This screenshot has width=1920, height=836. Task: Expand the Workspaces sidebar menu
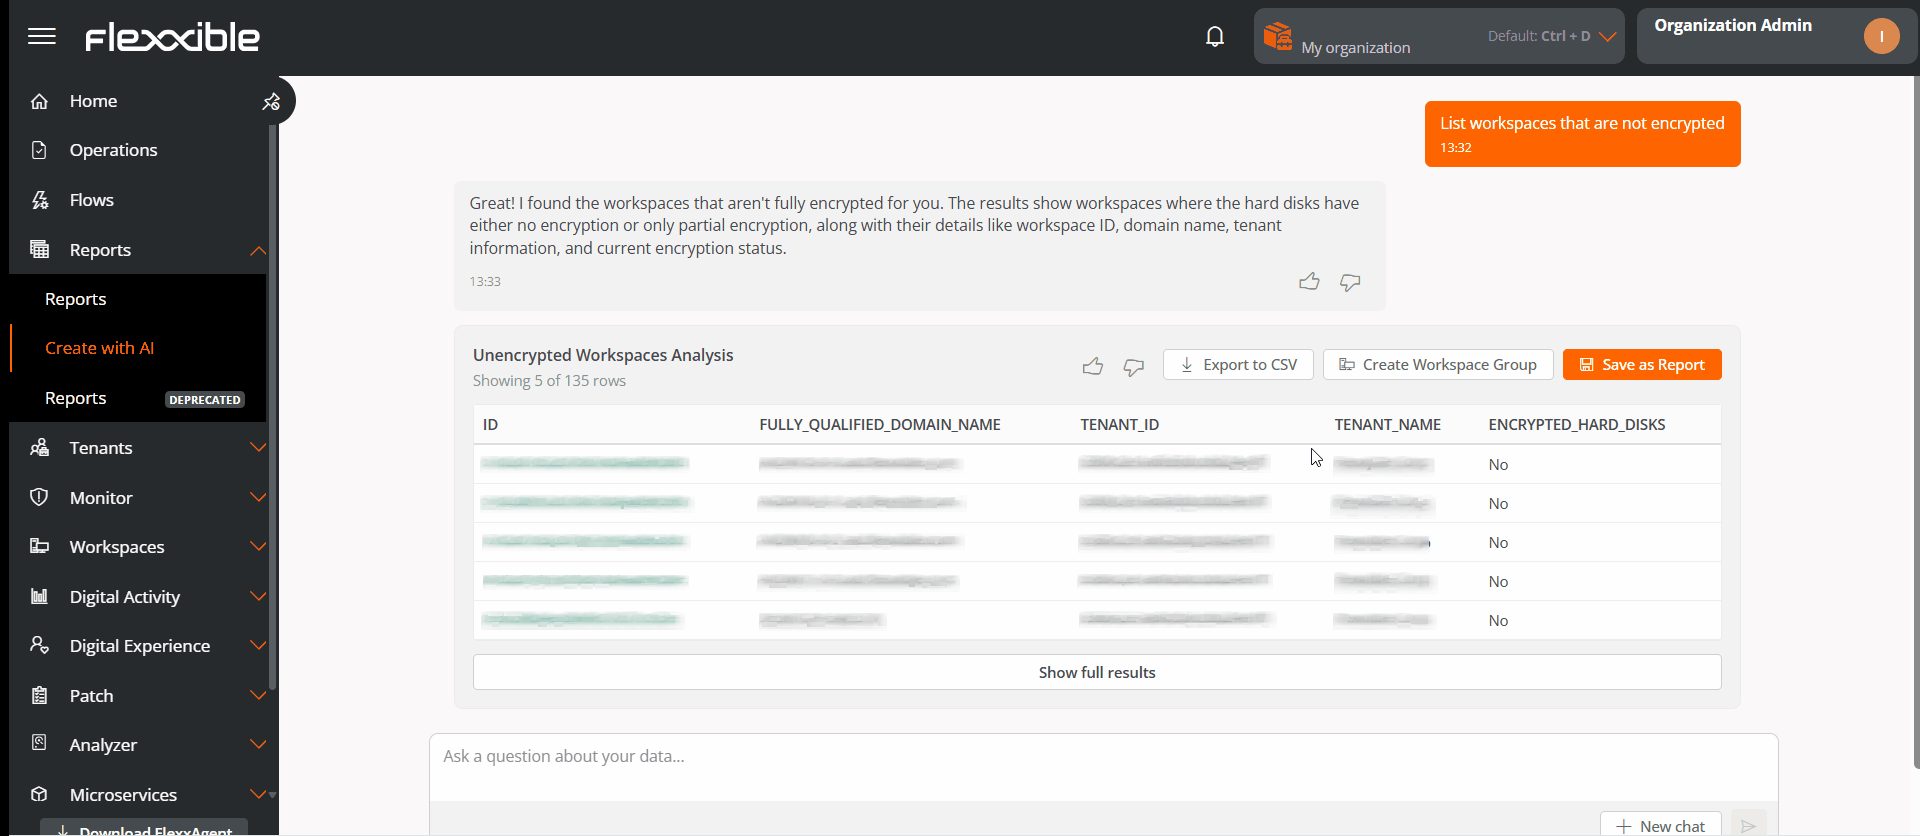point(257,547)
